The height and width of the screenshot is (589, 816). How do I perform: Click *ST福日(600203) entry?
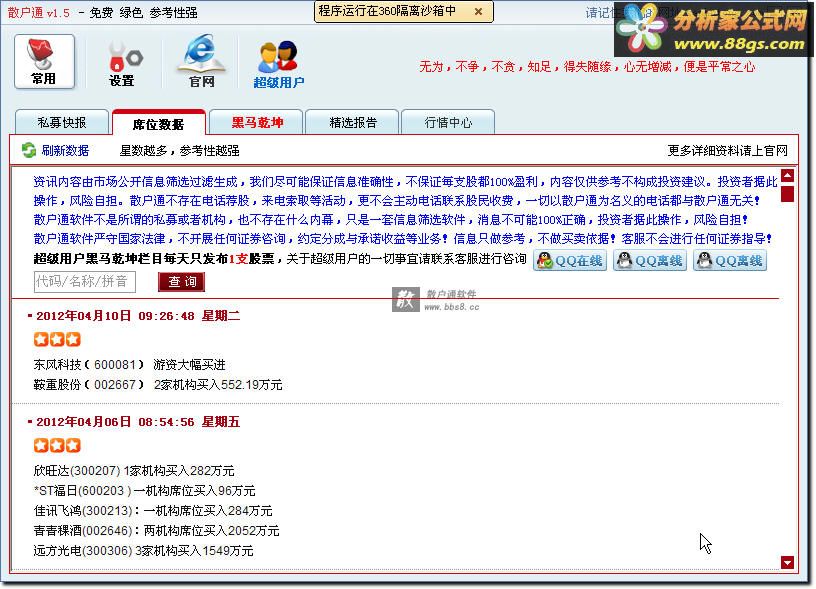pyautogui.click(x=144, y=491)
